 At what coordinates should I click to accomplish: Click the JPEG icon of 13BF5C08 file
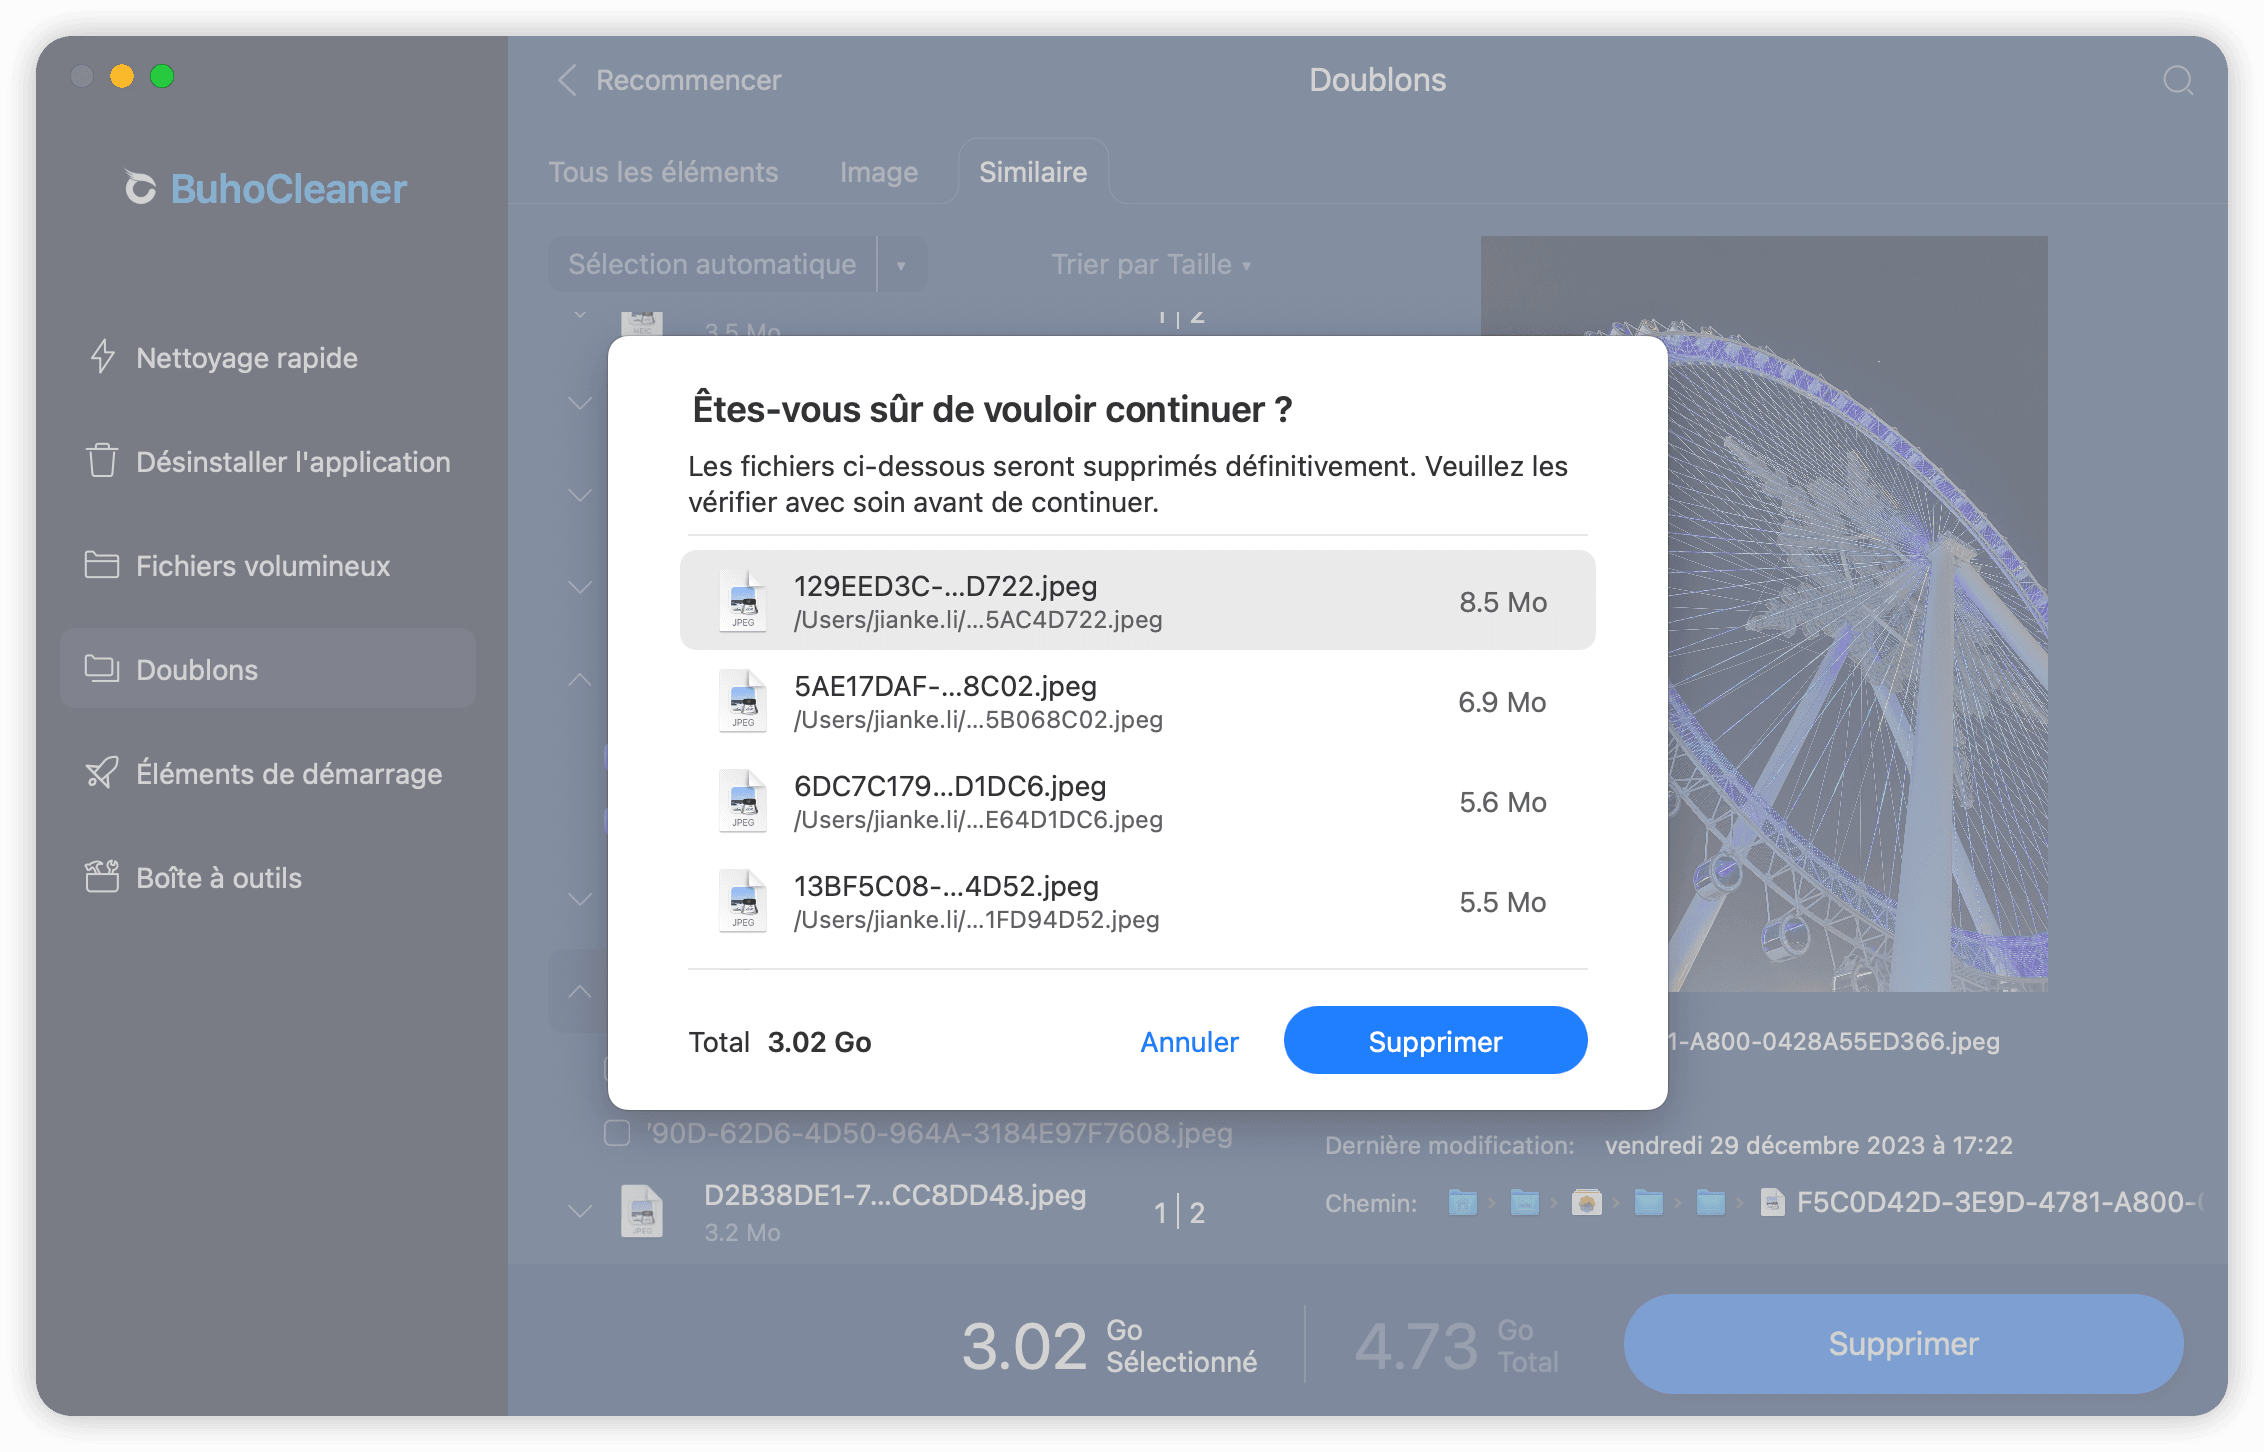click(743, 901)
